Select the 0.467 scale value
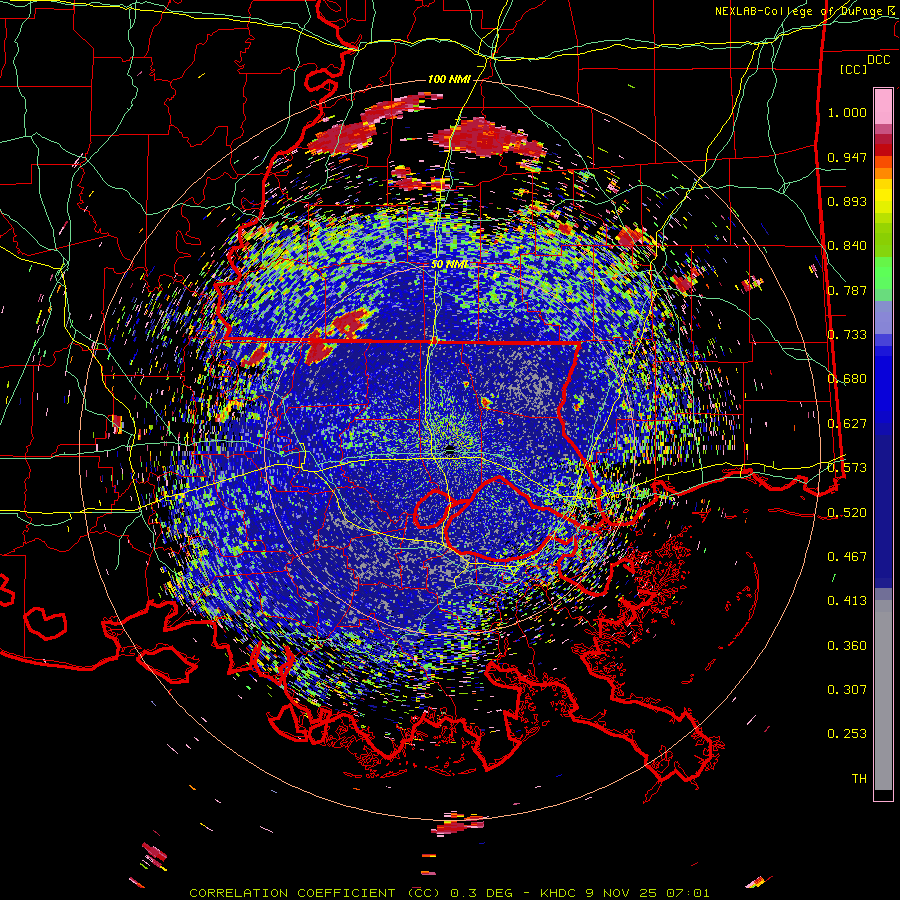Viewport: 900px width, 900px height. pos(847,557)
